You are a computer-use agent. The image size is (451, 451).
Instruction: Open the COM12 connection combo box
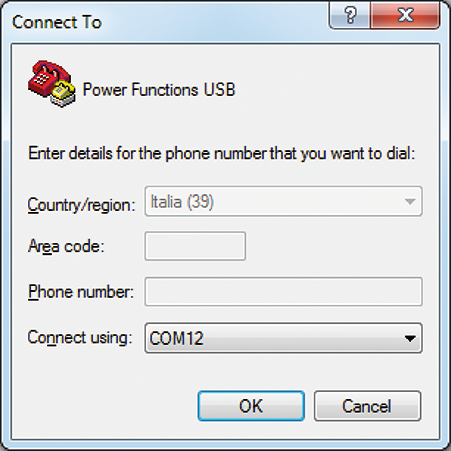(284, 338)
